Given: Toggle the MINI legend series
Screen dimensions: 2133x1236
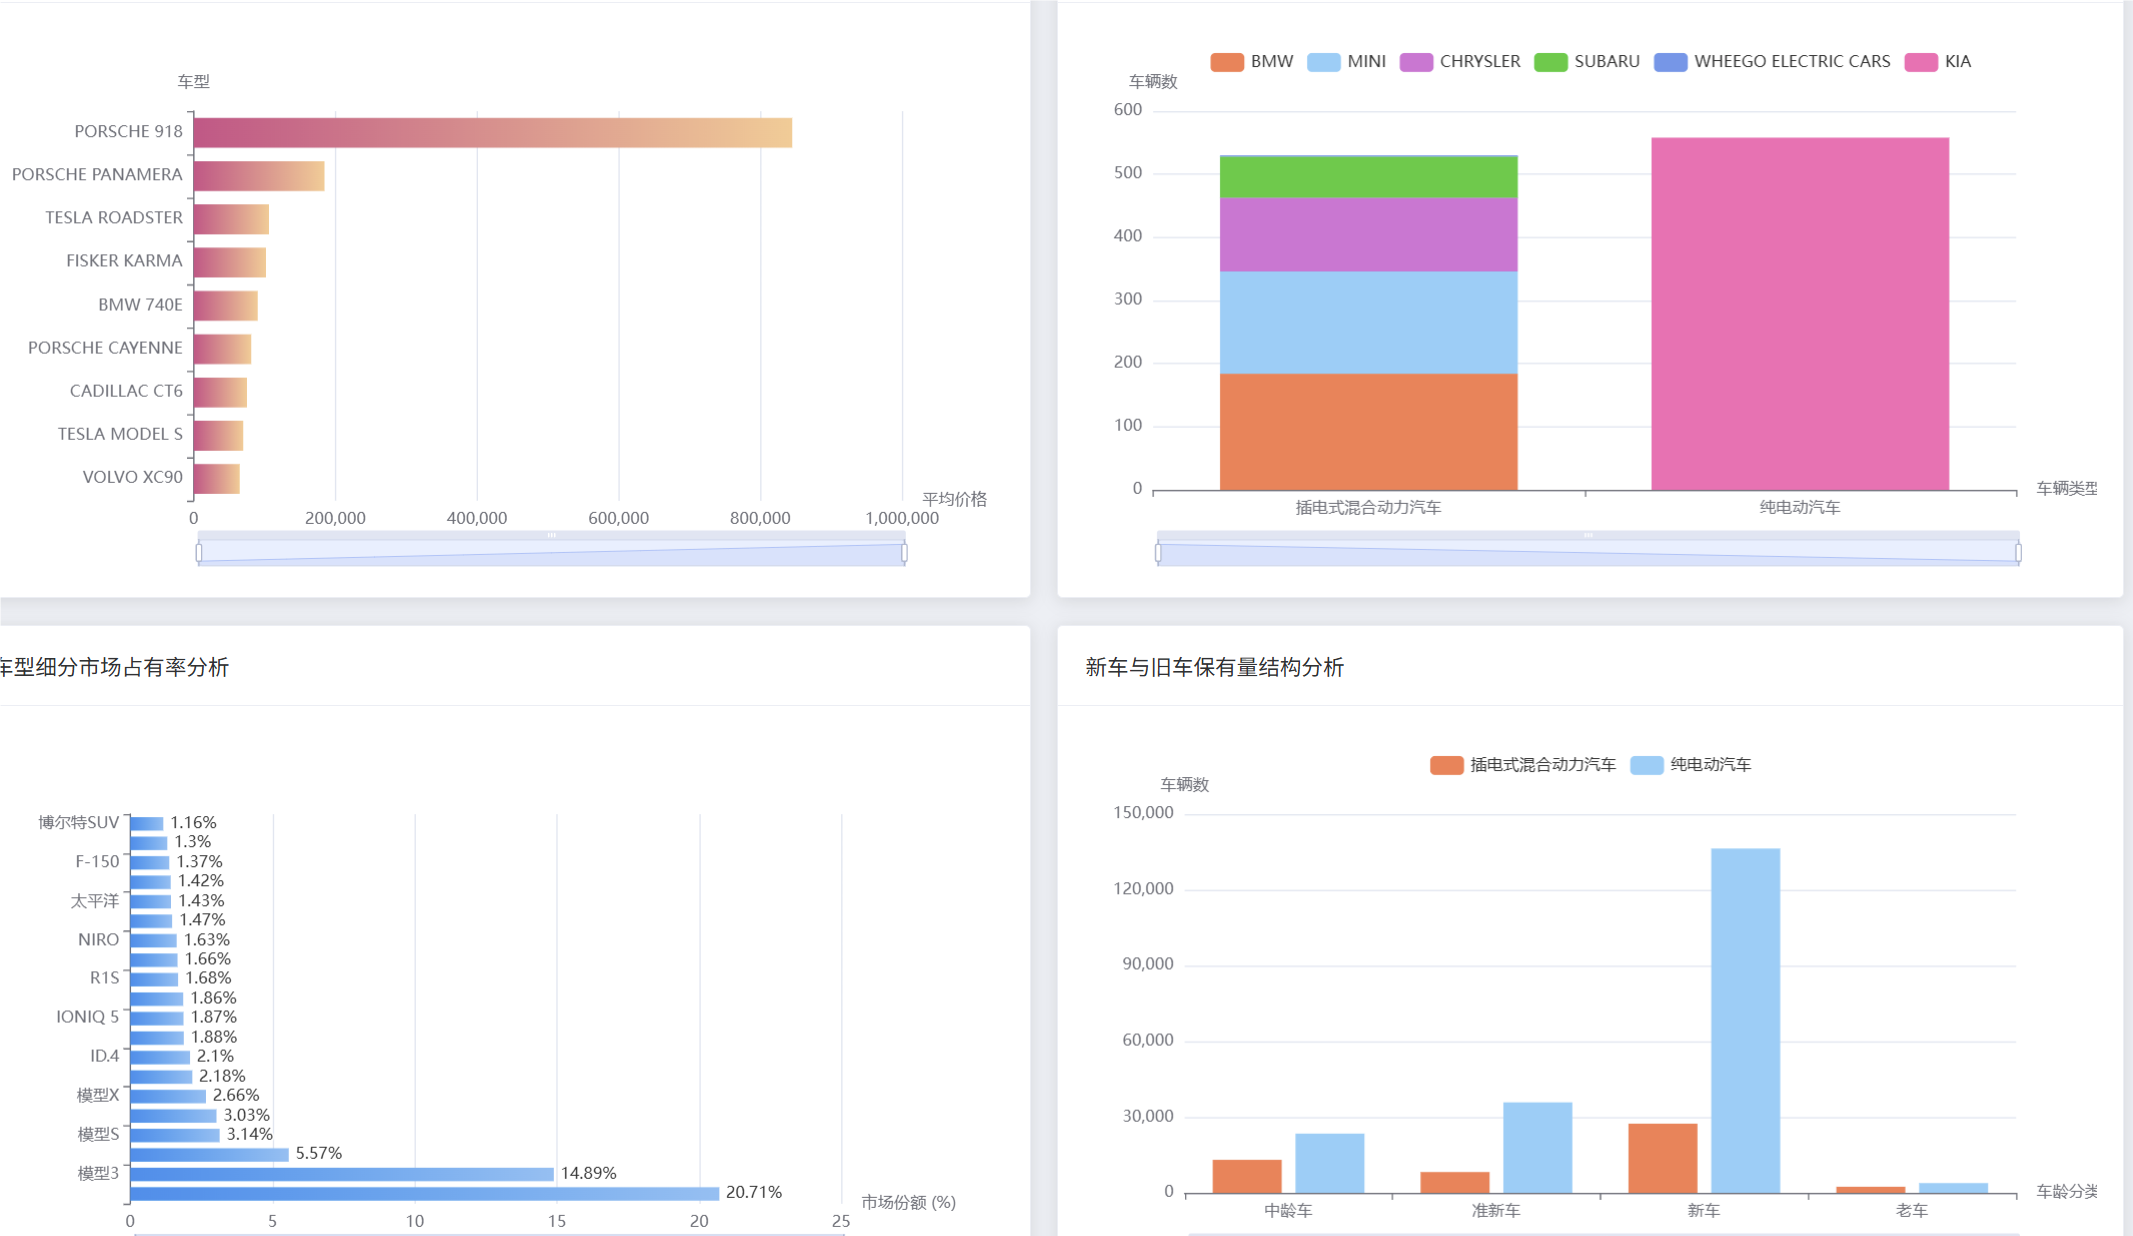Looking at the screenshot, I should [x=1346, y=61].
